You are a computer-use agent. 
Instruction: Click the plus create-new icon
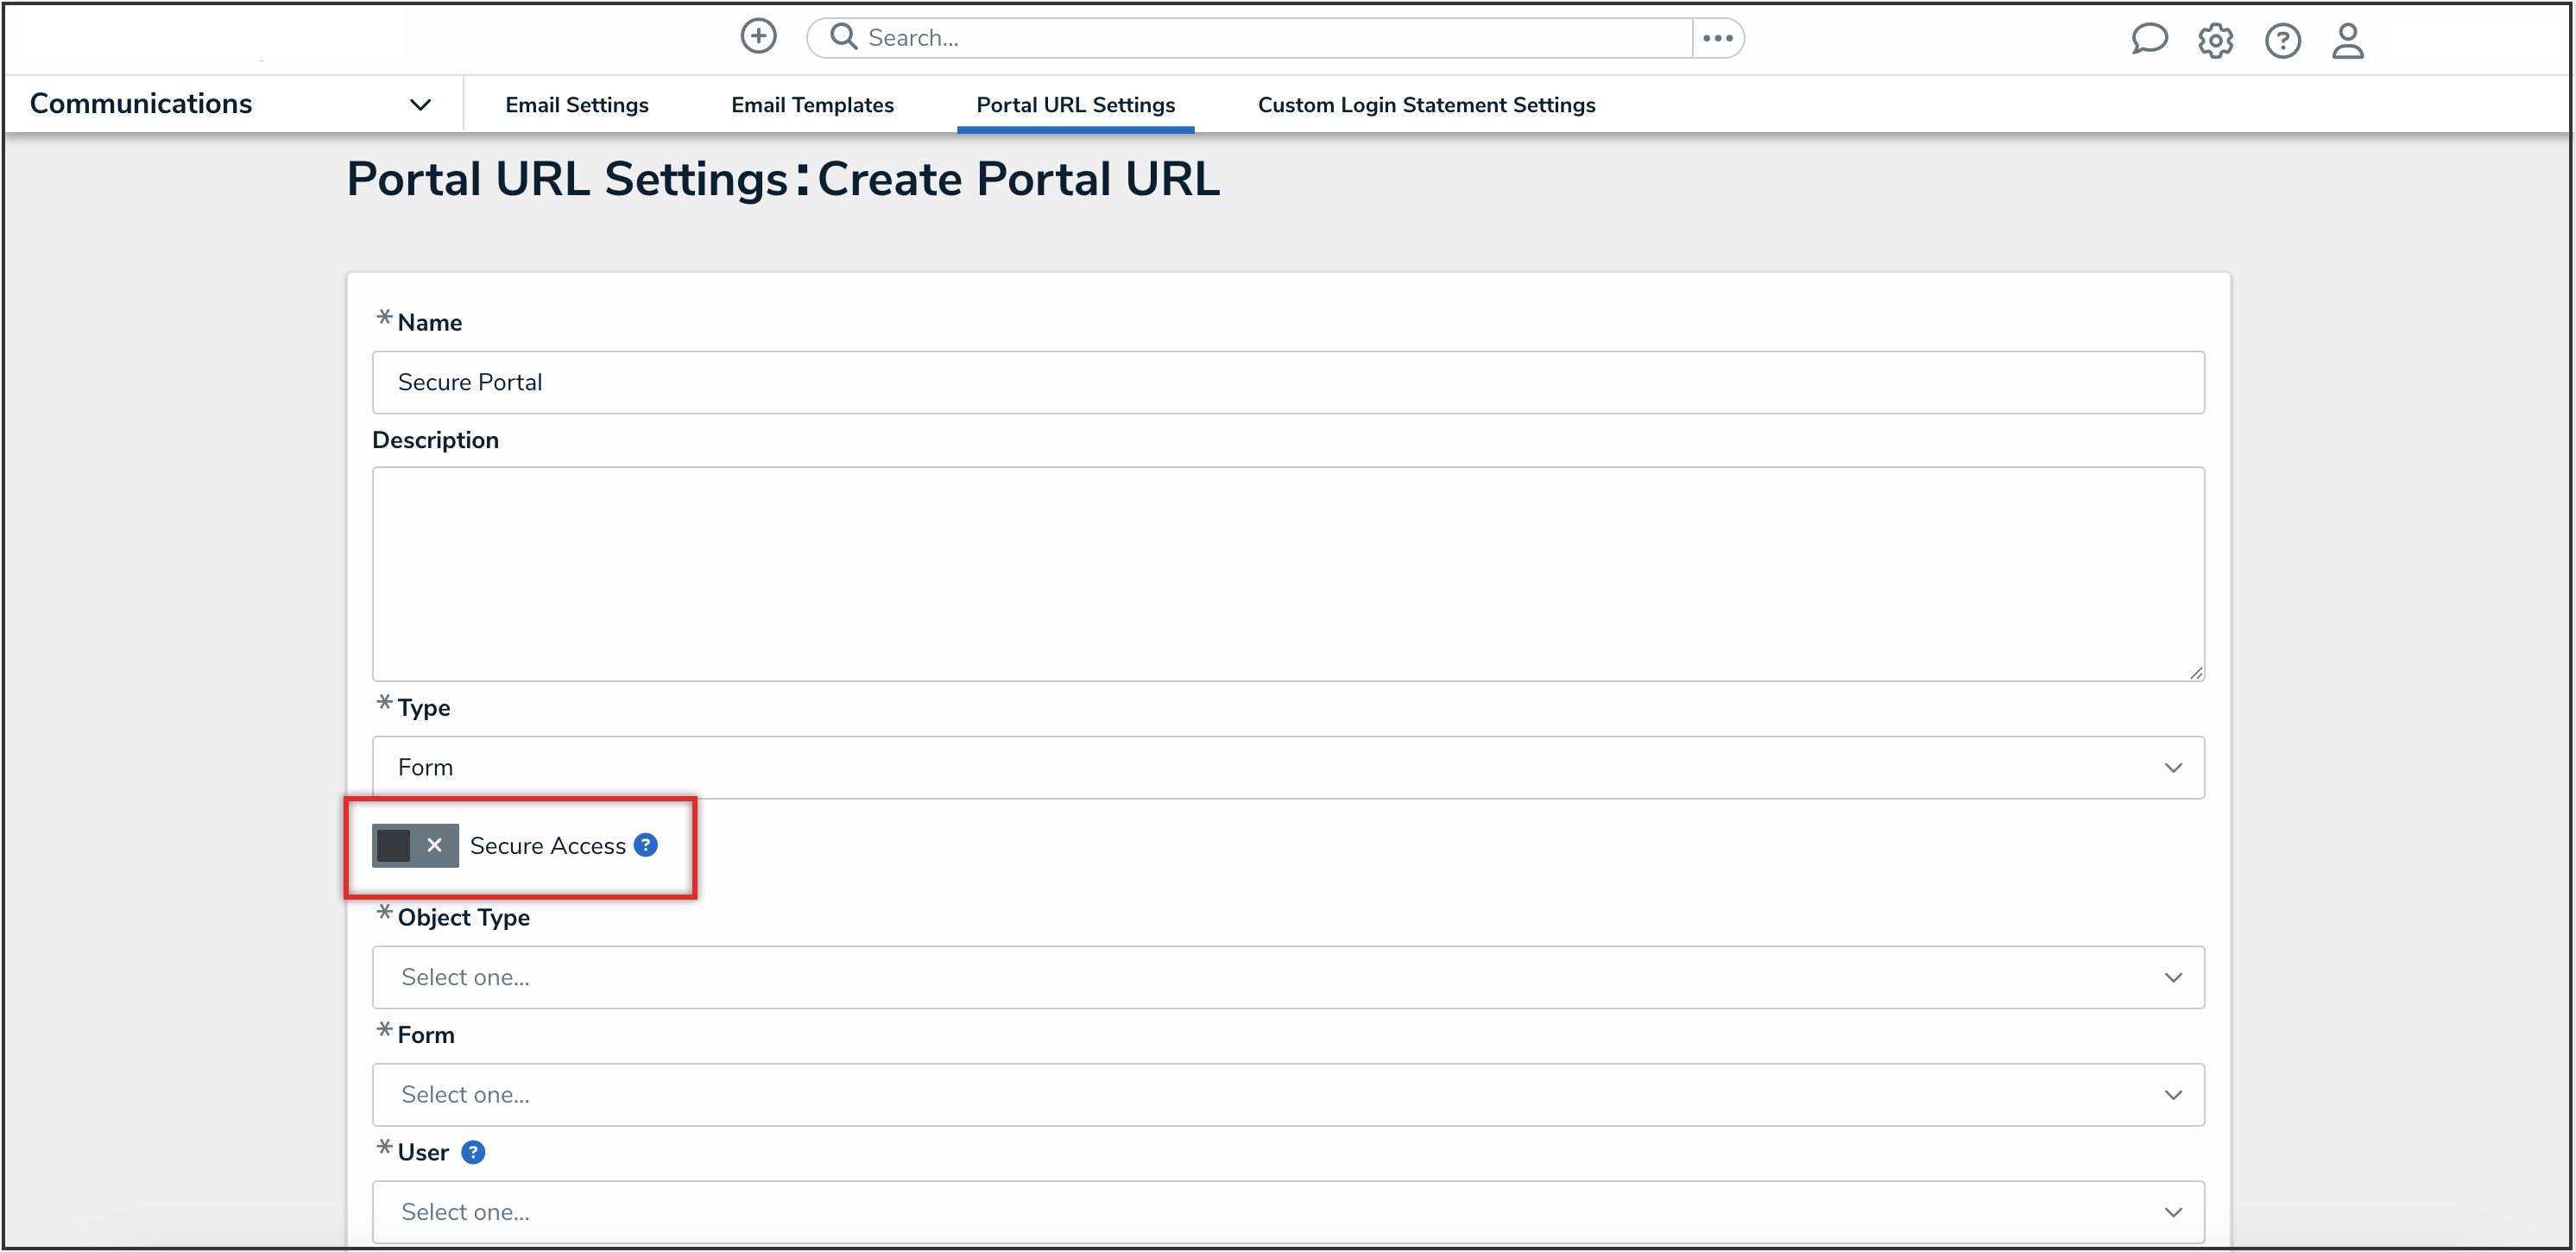pyautogui.click(x=758, y=37)
